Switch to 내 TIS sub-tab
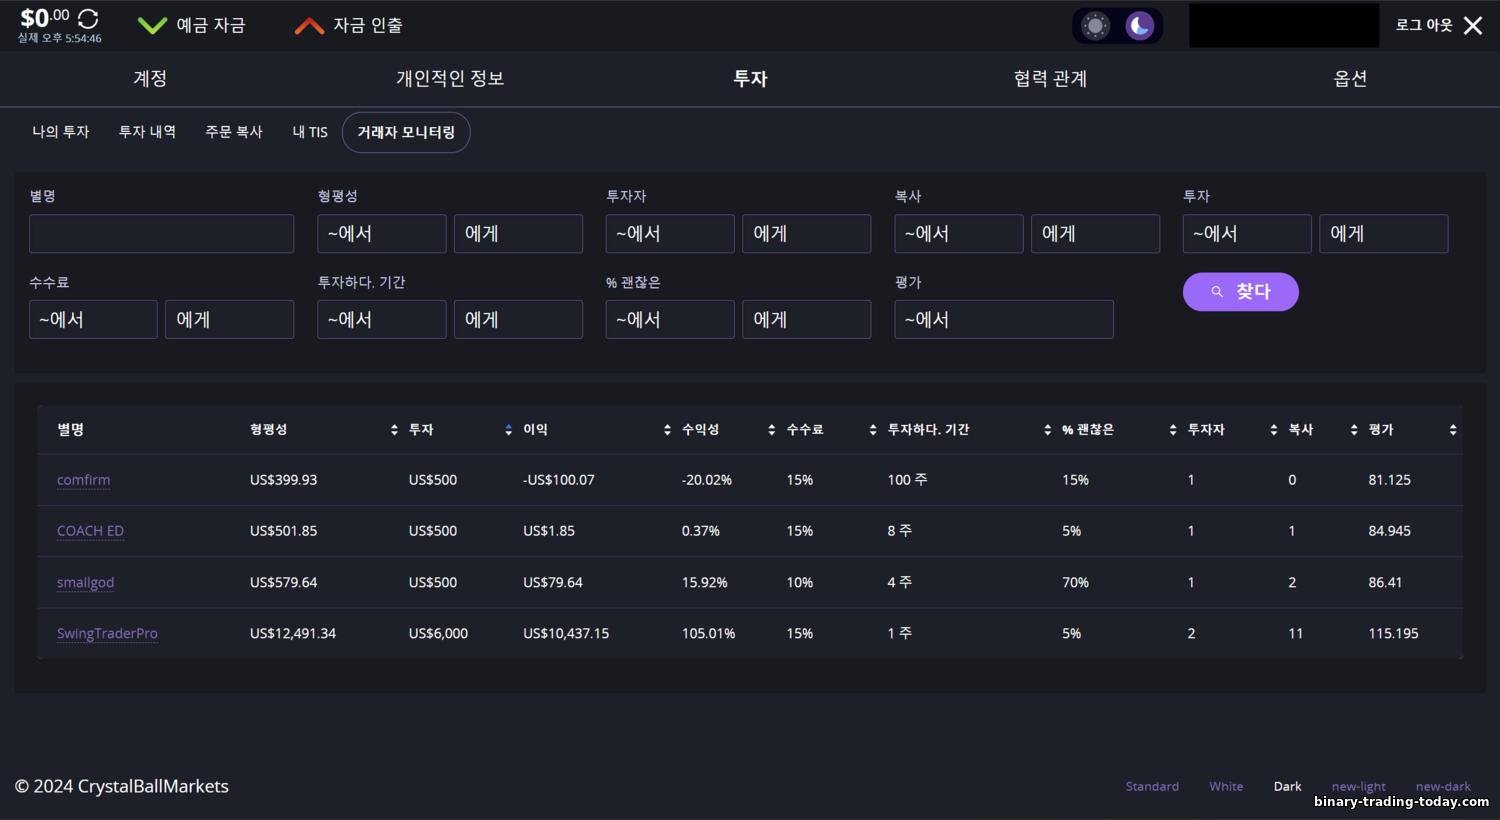Screen dimensions: 1500x820 [x=310, y=132]
